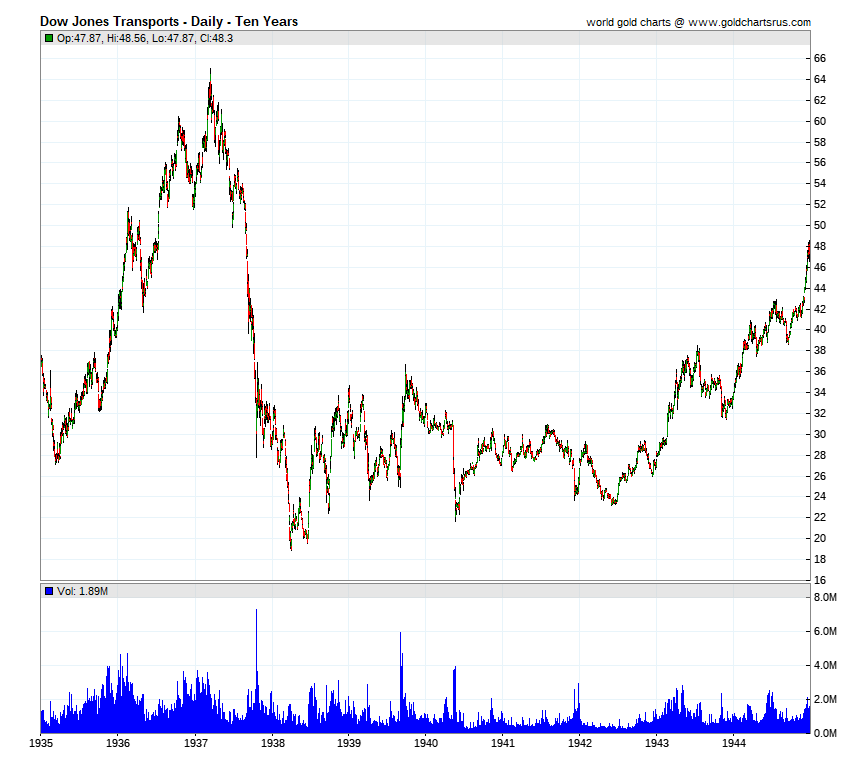Click the green price legend square
850x769 pixels.
point(49,38)
